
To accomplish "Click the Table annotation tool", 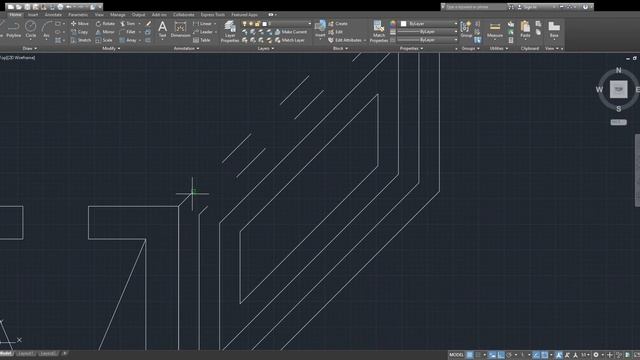I will [202, 40].
